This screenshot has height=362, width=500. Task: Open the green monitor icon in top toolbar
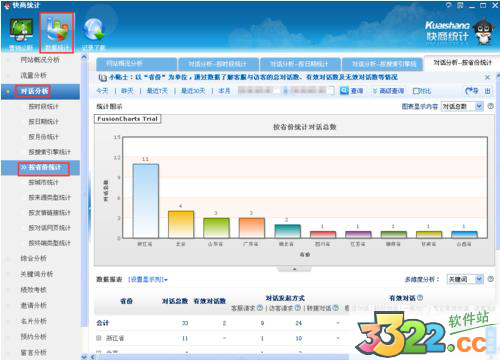[x=21, y=30]
